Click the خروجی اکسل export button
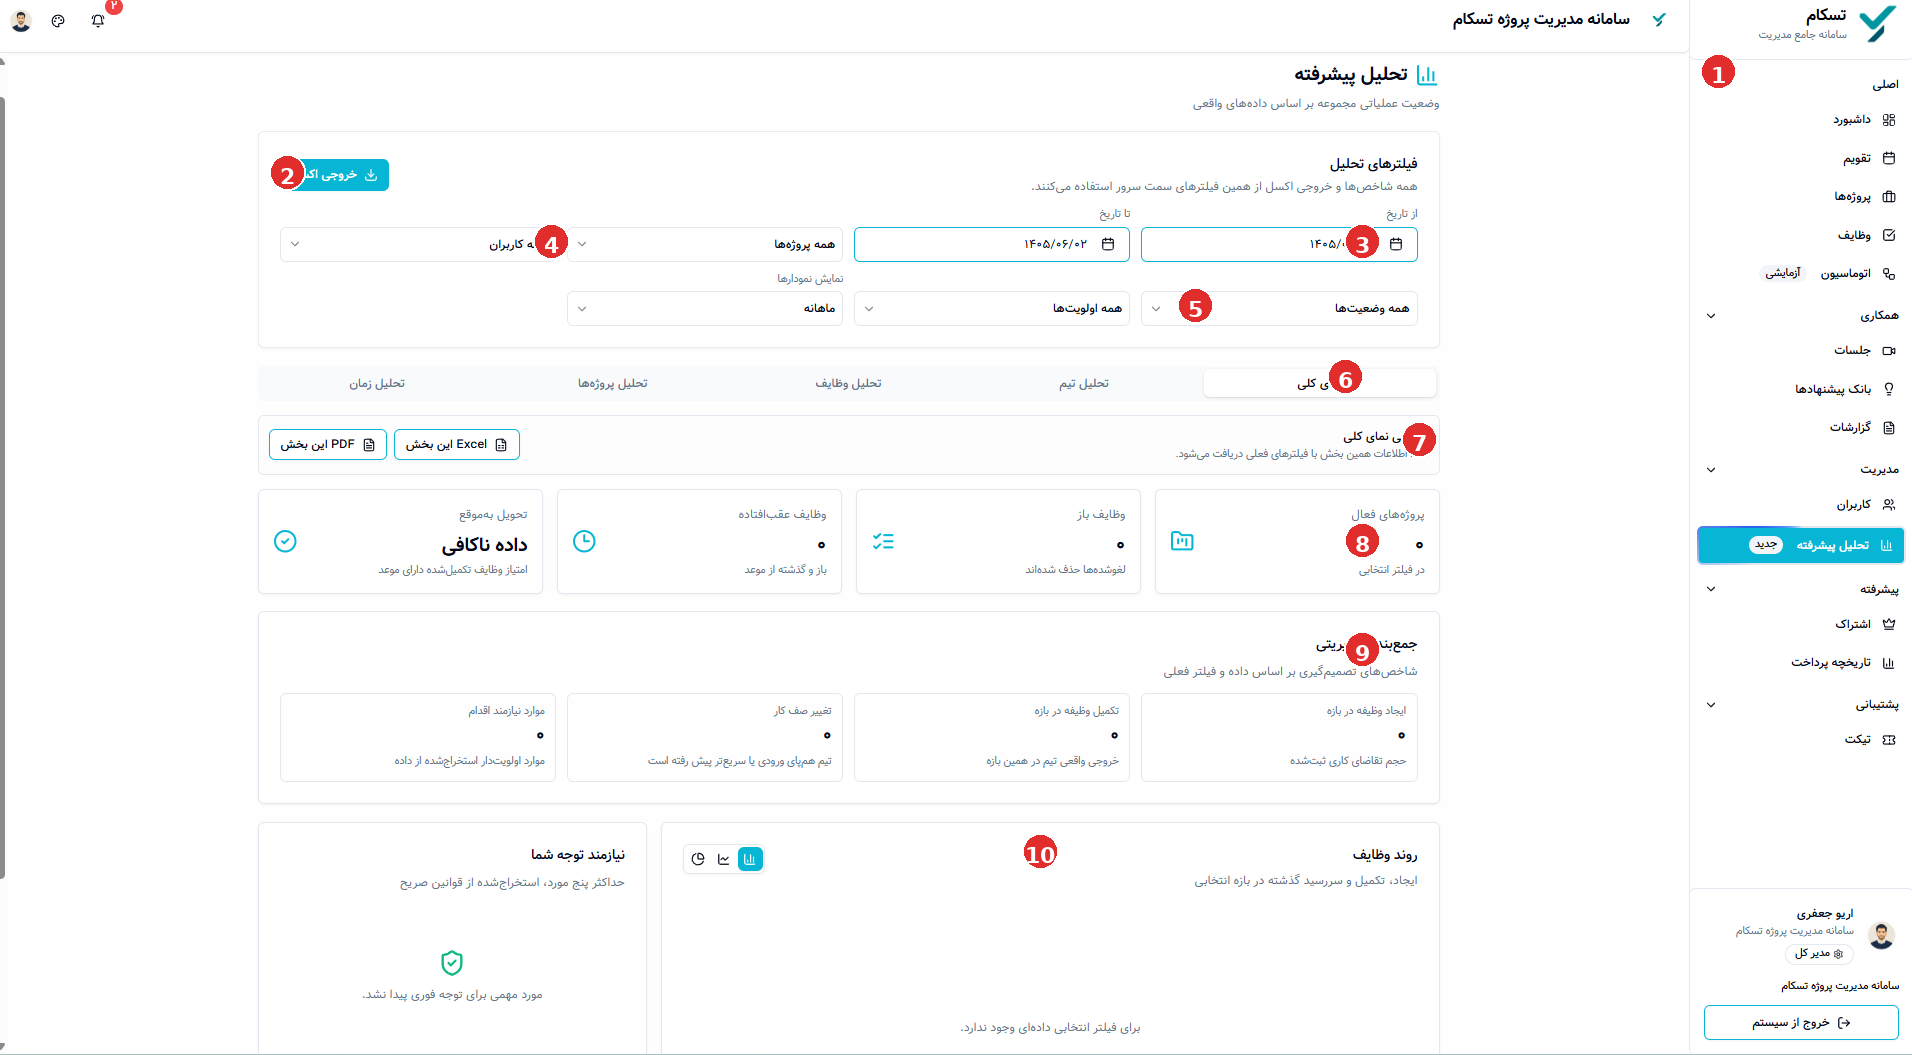The image size is (1912, 1055). point(335,175)
